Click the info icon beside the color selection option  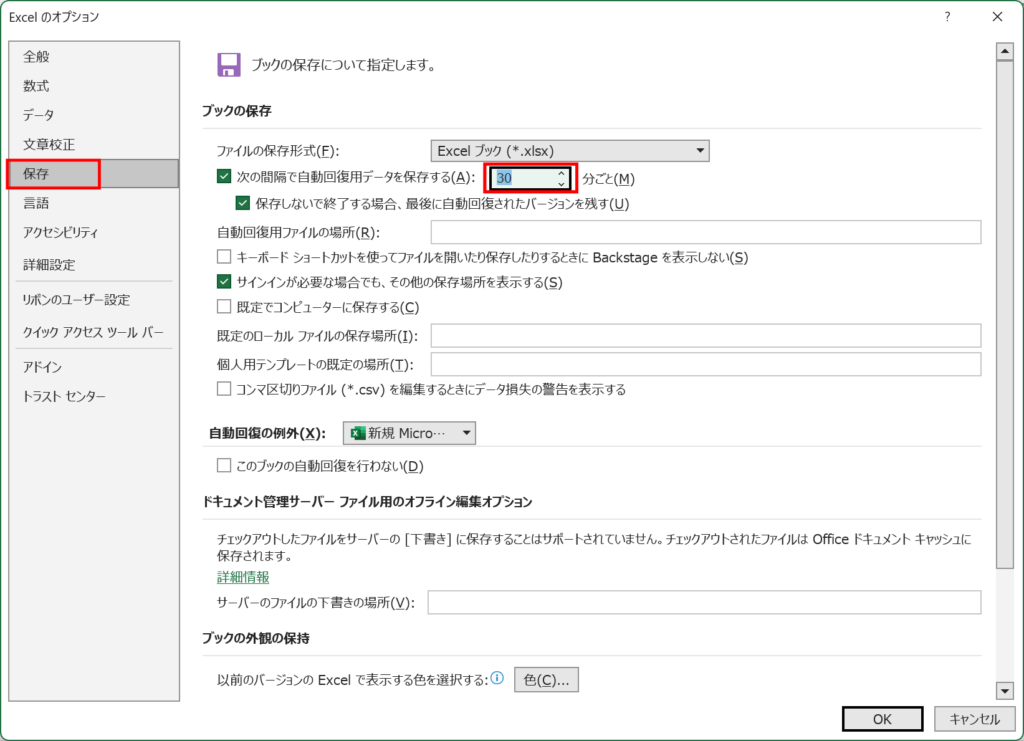click(x=498, y=679)
